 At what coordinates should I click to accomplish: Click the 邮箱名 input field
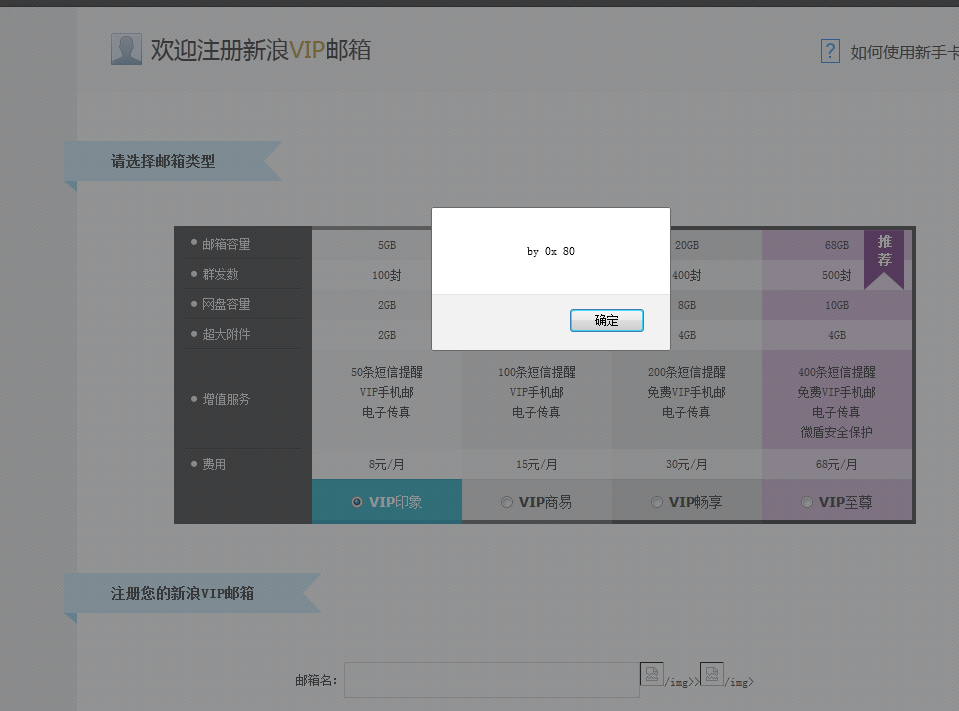pos(492,680)
